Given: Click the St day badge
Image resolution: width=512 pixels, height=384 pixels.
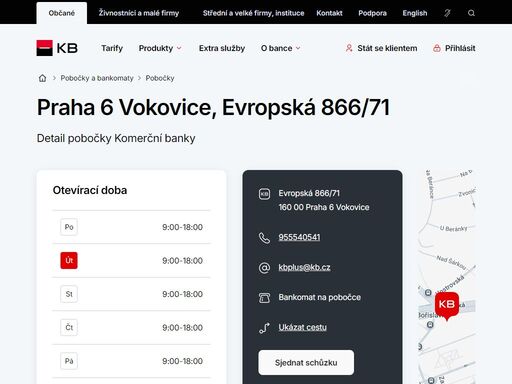Looking at the screenshot, I should 69,294.
